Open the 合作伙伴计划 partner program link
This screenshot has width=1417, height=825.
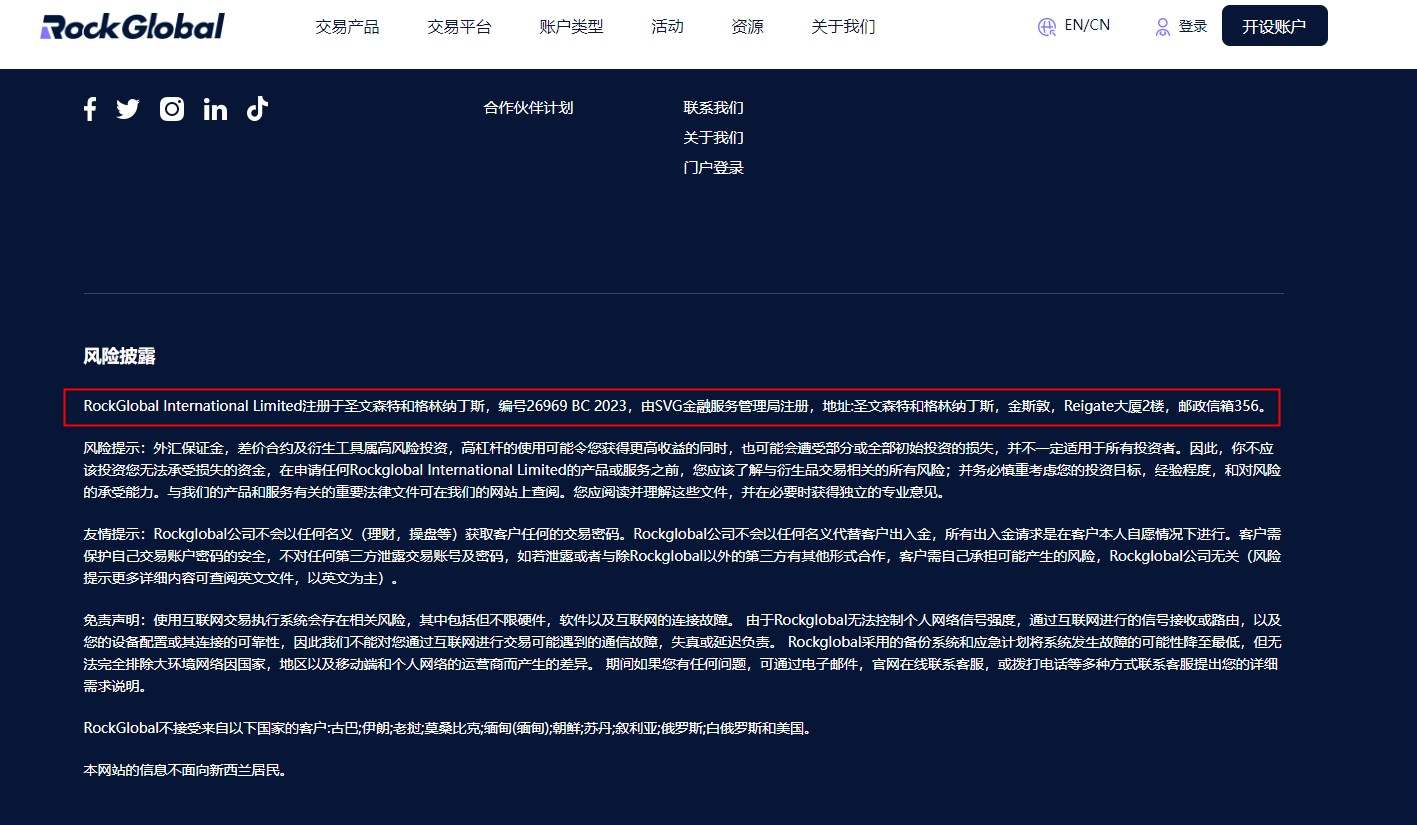click(x=528, y=107)
